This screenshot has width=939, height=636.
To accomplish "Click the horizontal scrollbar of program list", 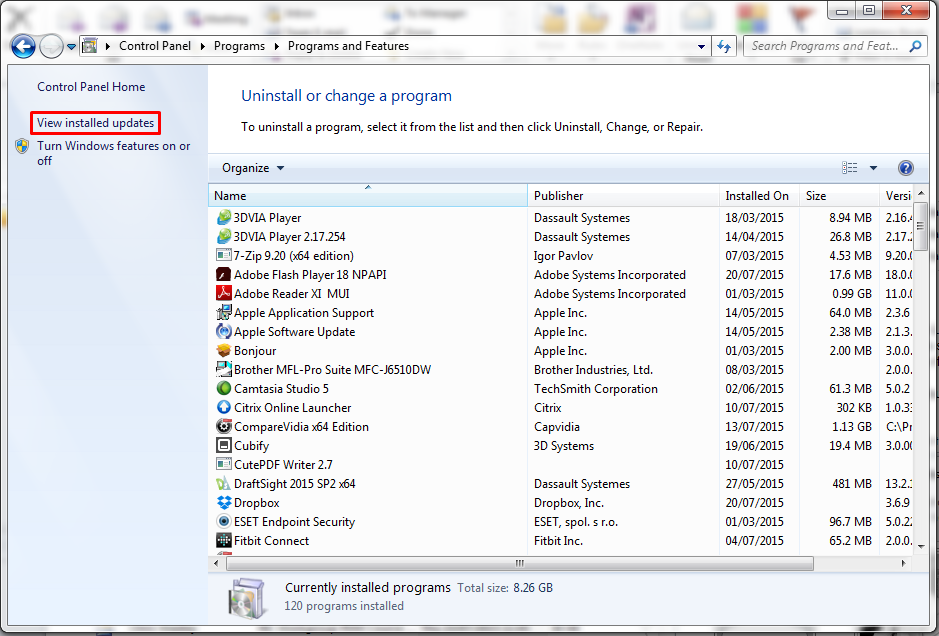I will coord(520,563).
